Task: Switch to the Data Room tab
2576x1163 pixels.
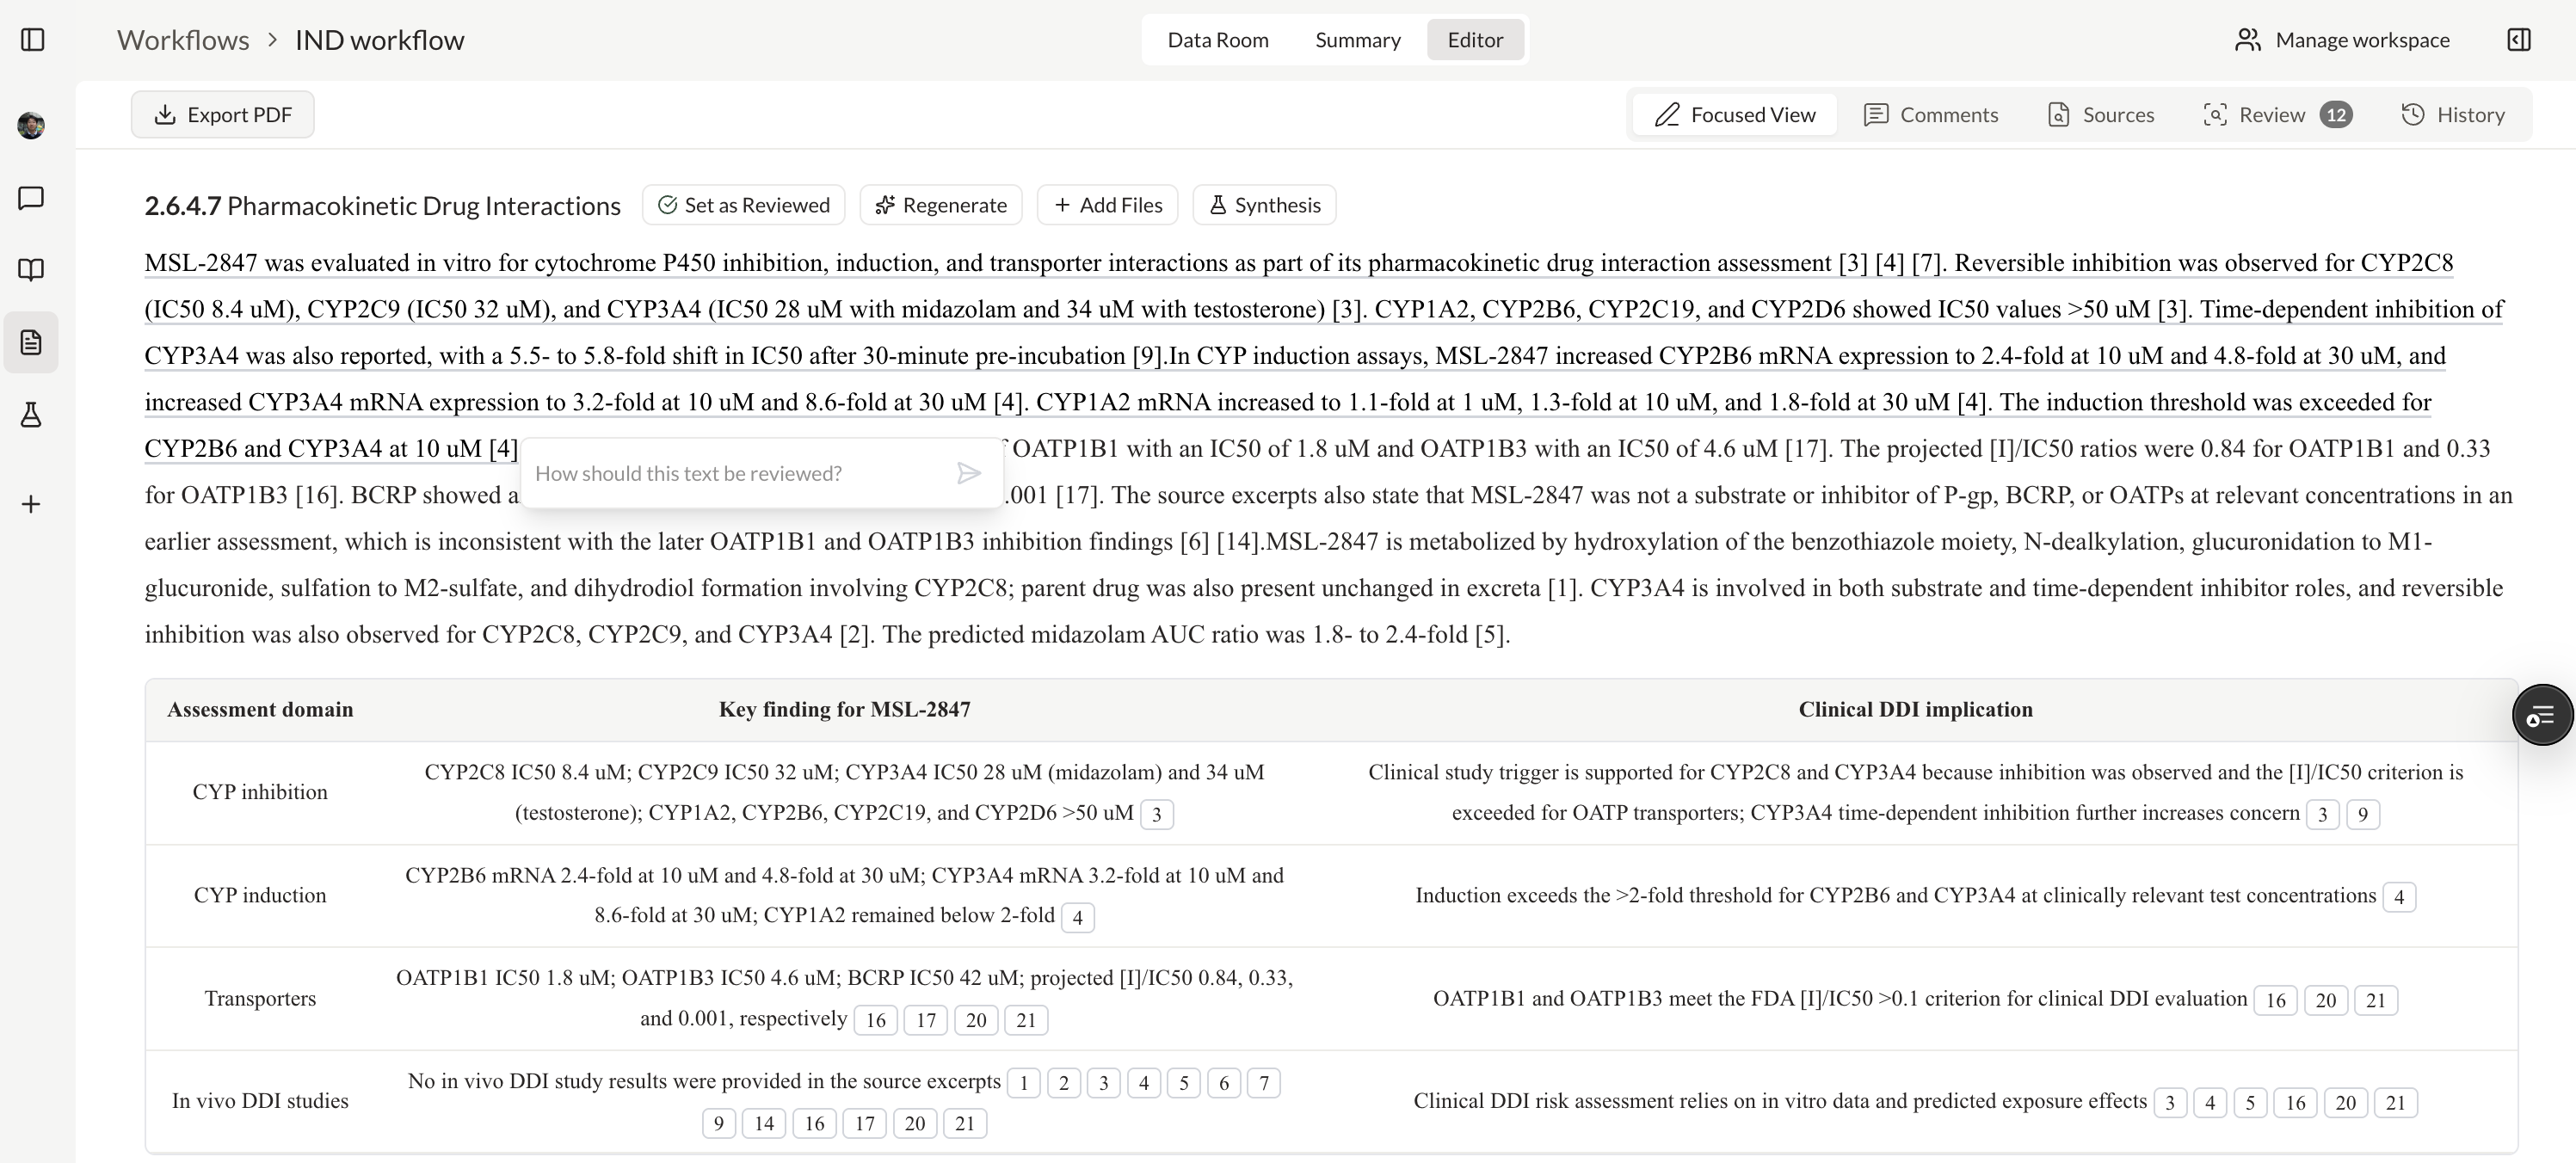Action: pyautogui.click(x=1218, y=40)
